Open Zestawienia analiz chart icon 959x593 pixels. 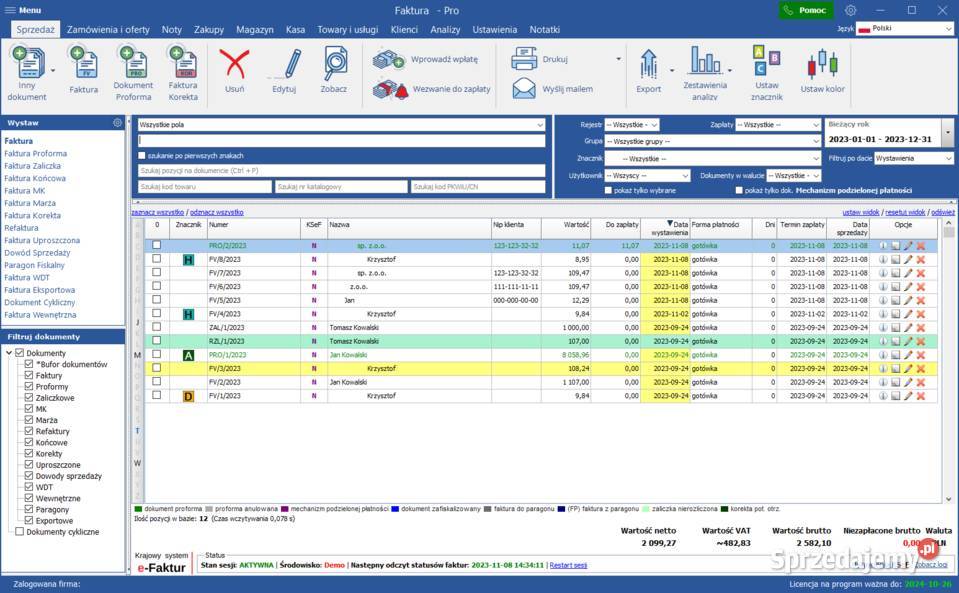(x=705, y=62)
